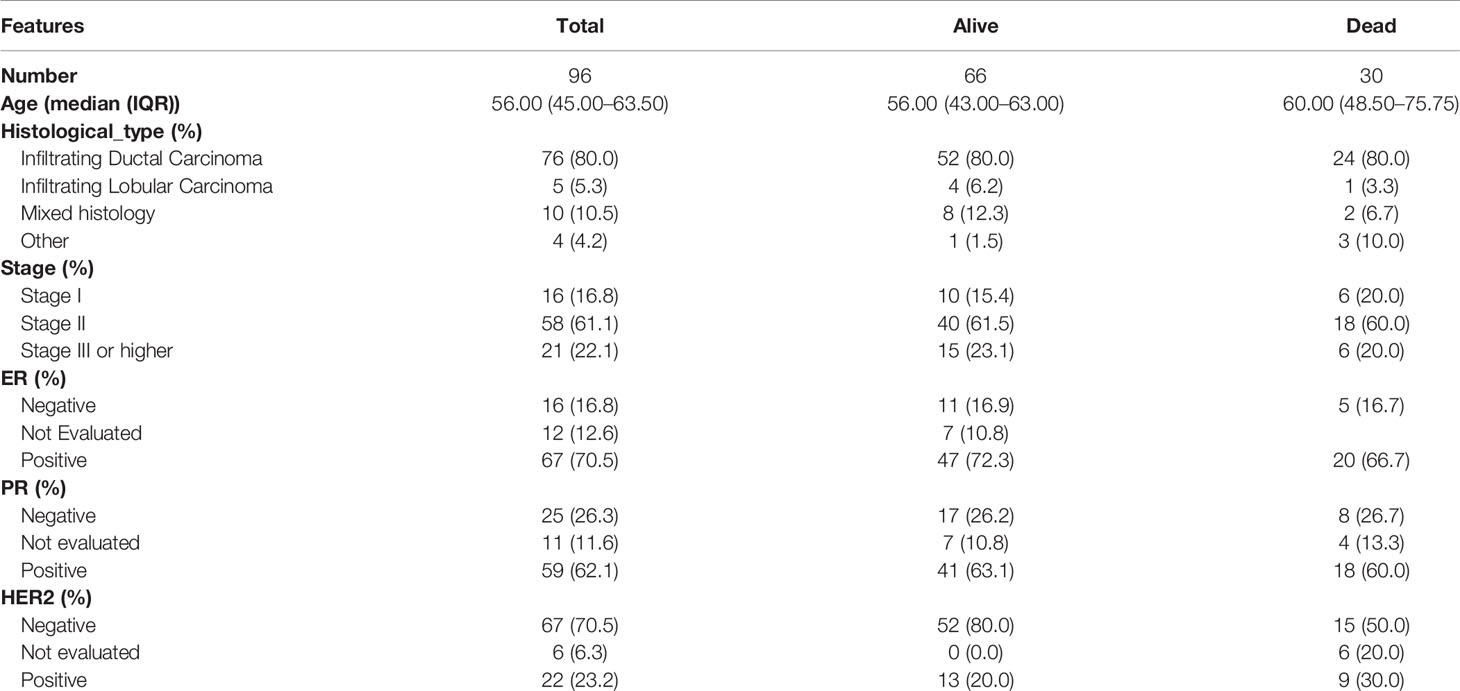The height and width of the screenshot is (691, 1460).
Task: Click Total ER Positive value 67 (70.5)
Action: click(580, 460)
